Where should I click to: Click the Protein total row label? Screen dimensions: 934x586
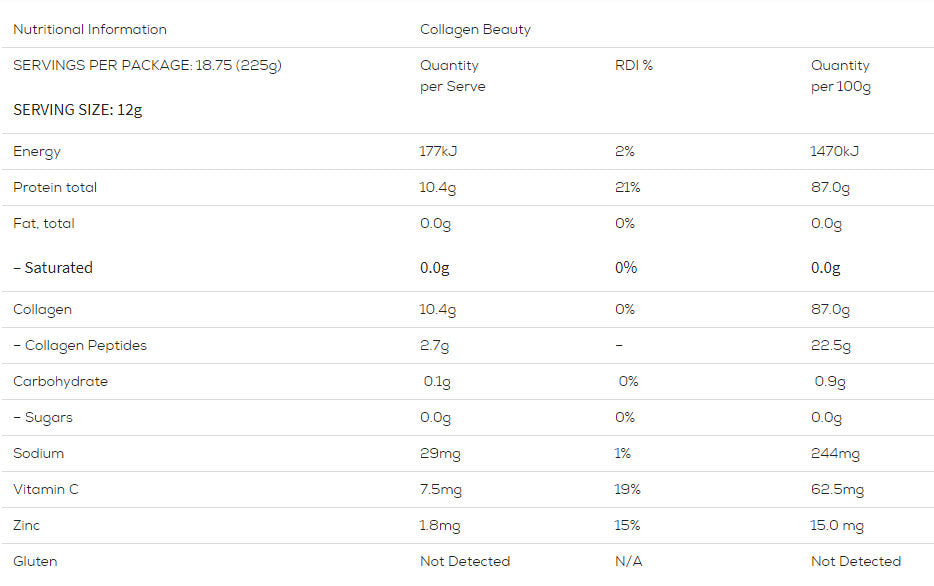pos(55,188)
